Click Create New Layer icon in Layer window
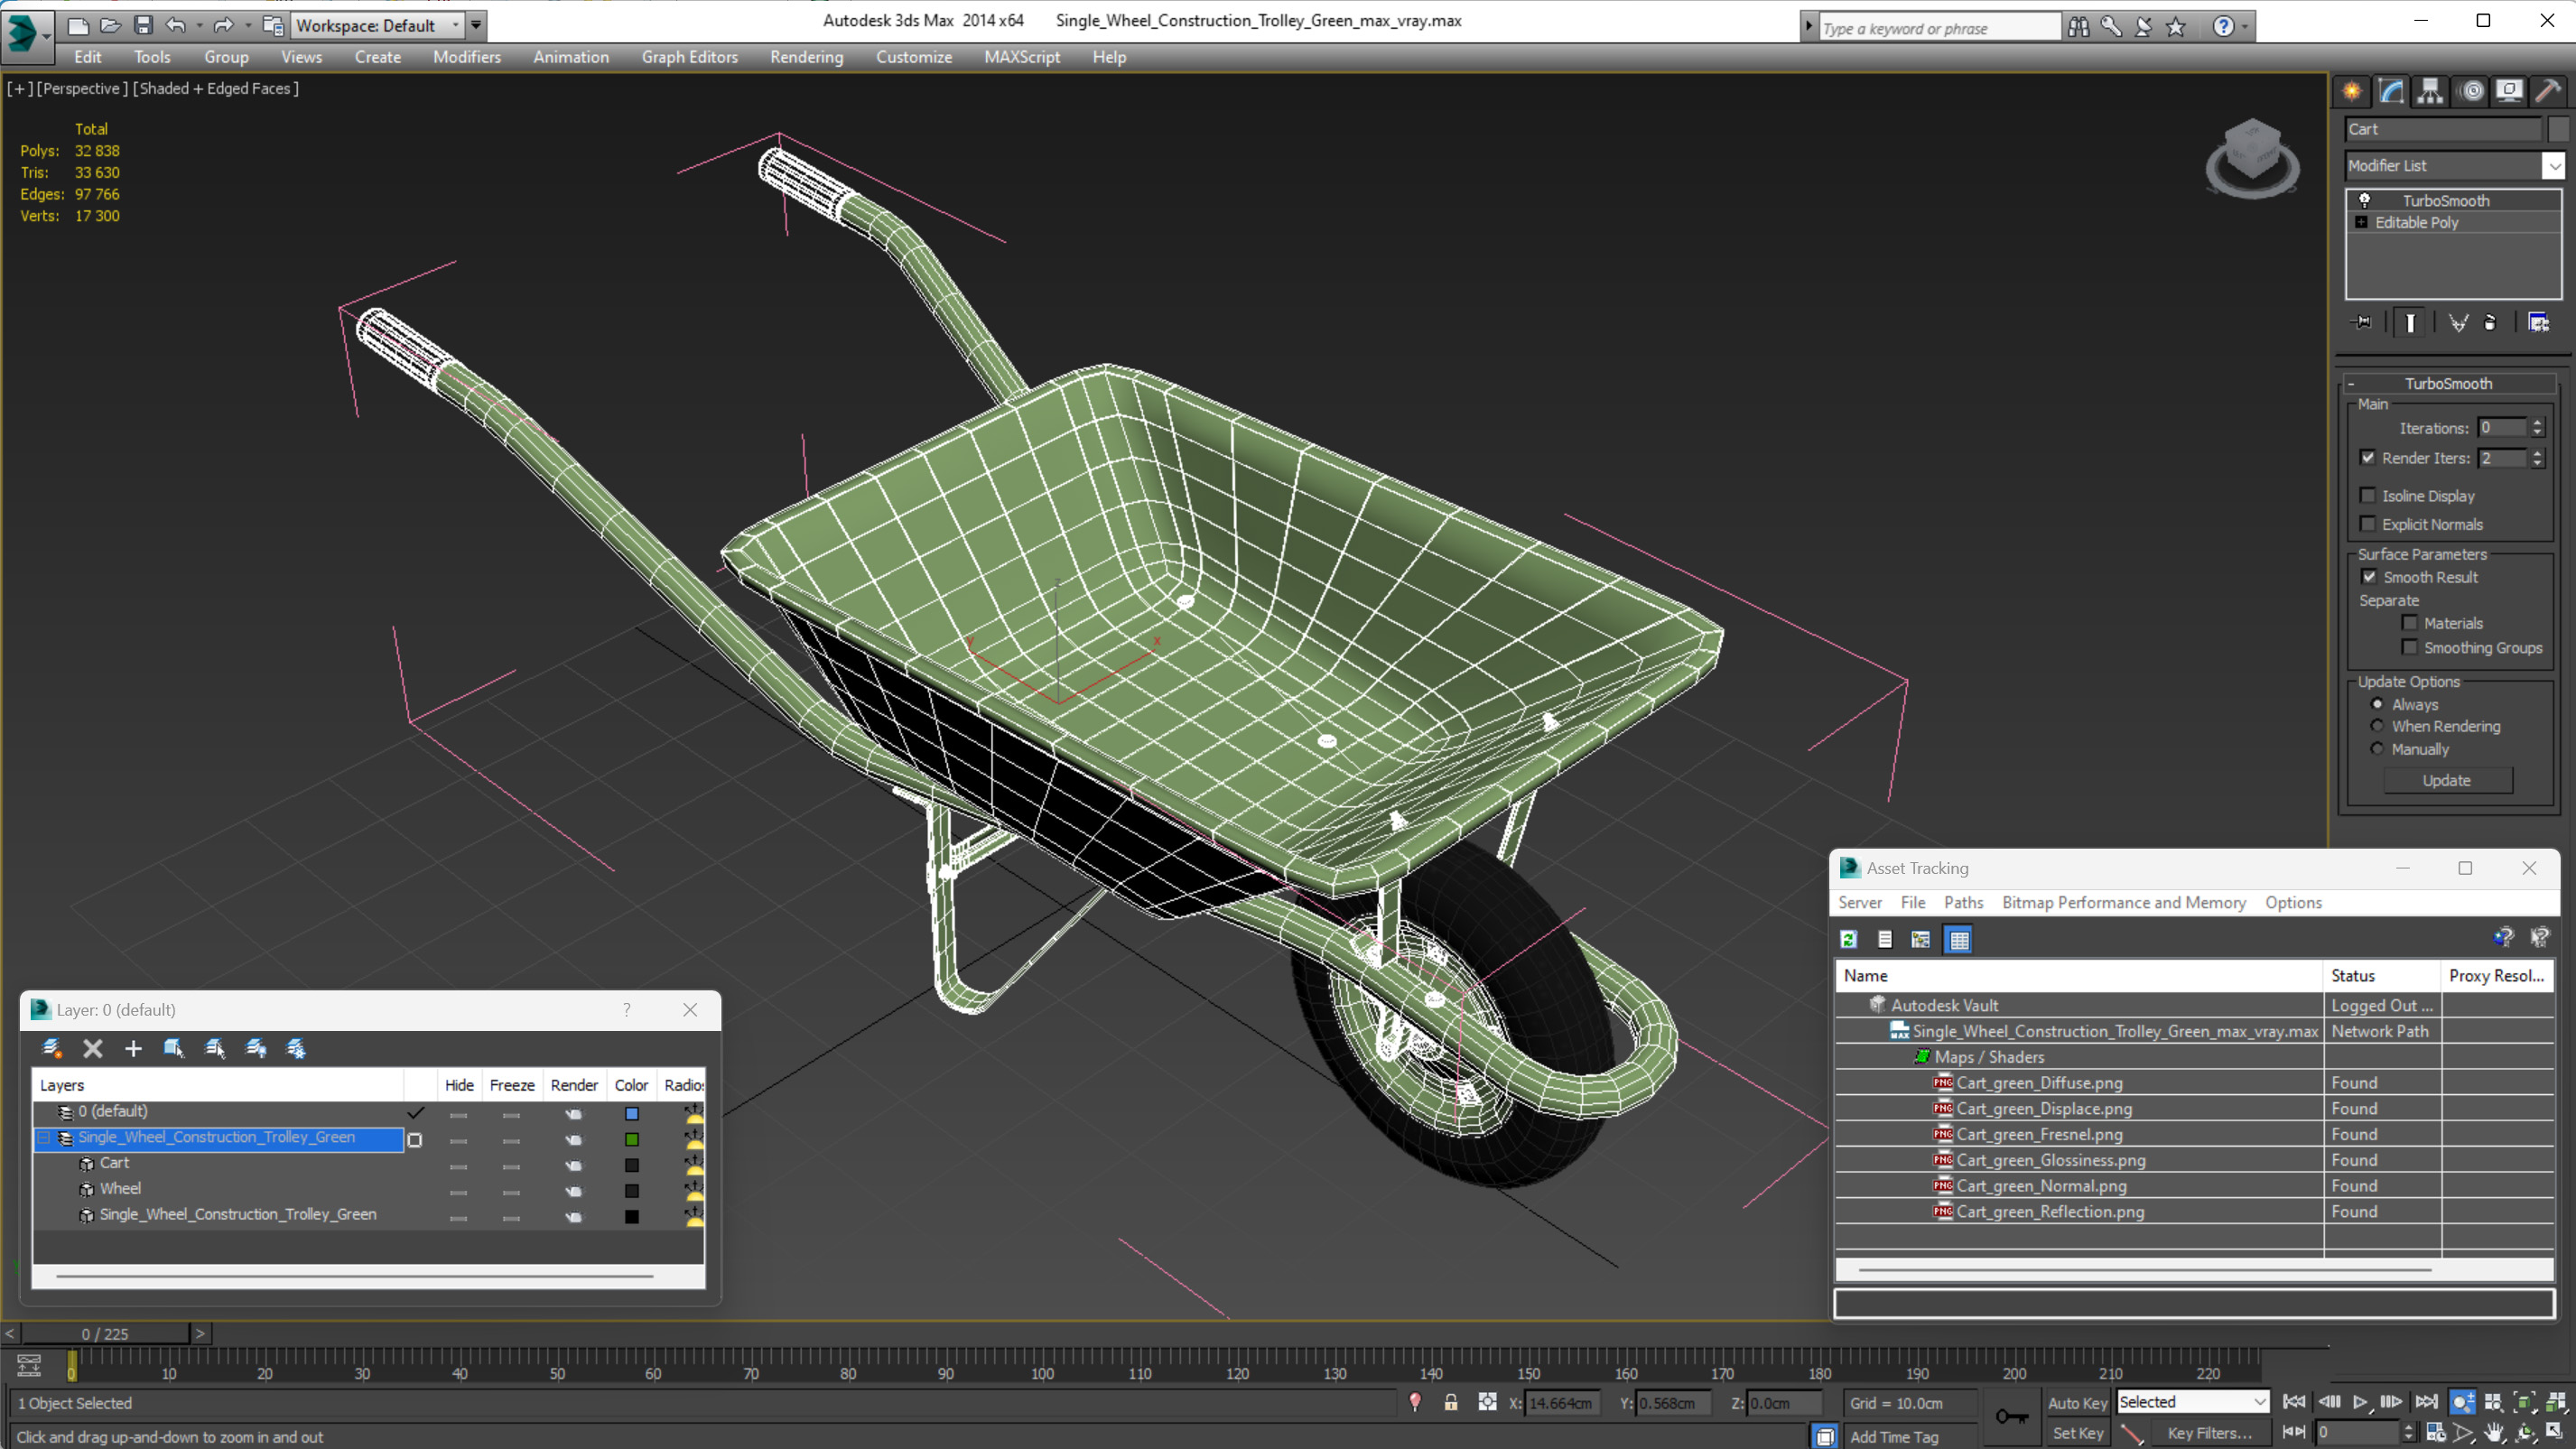 click(x=51, y=1048)
